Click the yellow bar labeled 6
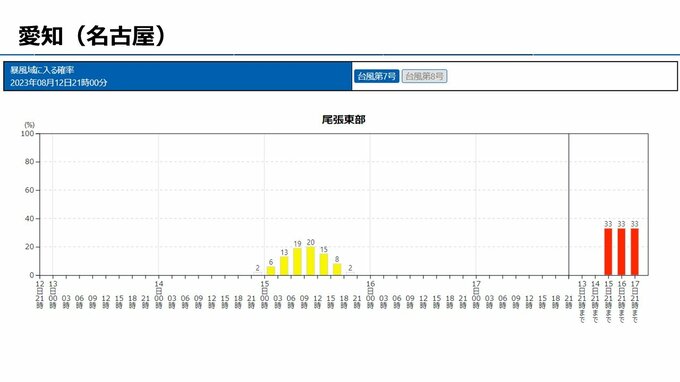Image resolution: width=680 pixels, height=382 pixels. point(271,271)
